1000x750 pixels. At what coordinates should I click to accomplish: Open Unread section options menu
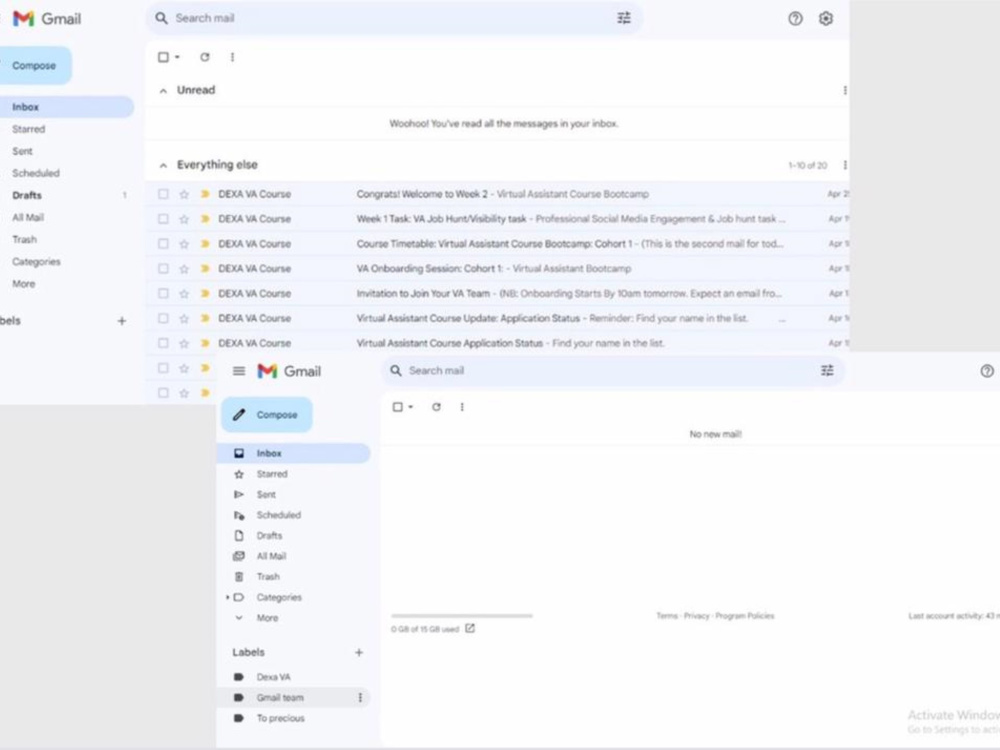pos(845,91)
